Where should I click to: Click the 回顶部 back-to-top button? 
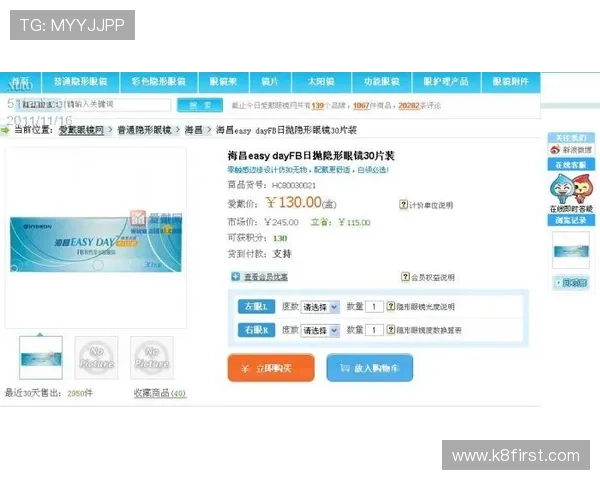(571, 283)
